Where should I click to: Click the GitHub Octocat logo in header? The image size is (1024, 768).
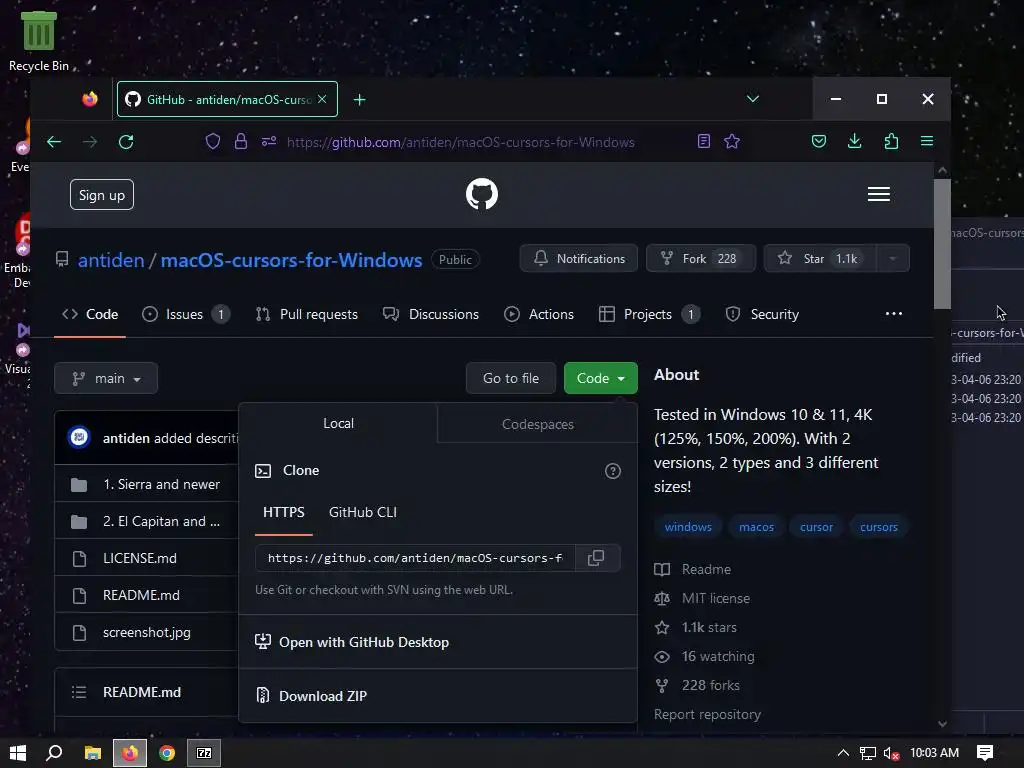click(482, 194)
